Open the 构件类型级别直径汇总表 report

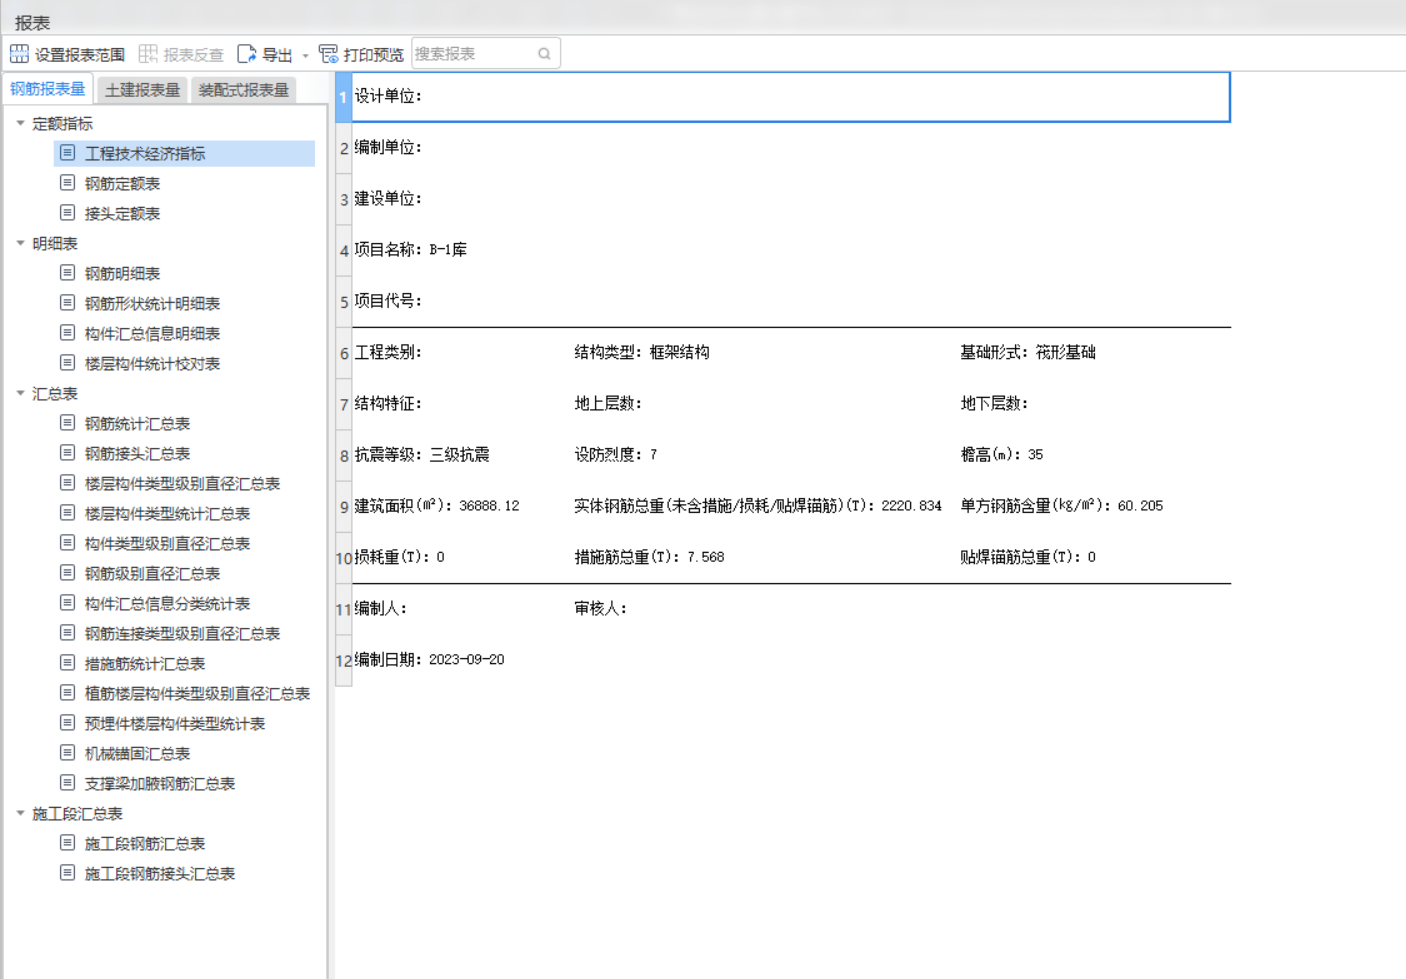pyautogui.click(x=167, y=543)
